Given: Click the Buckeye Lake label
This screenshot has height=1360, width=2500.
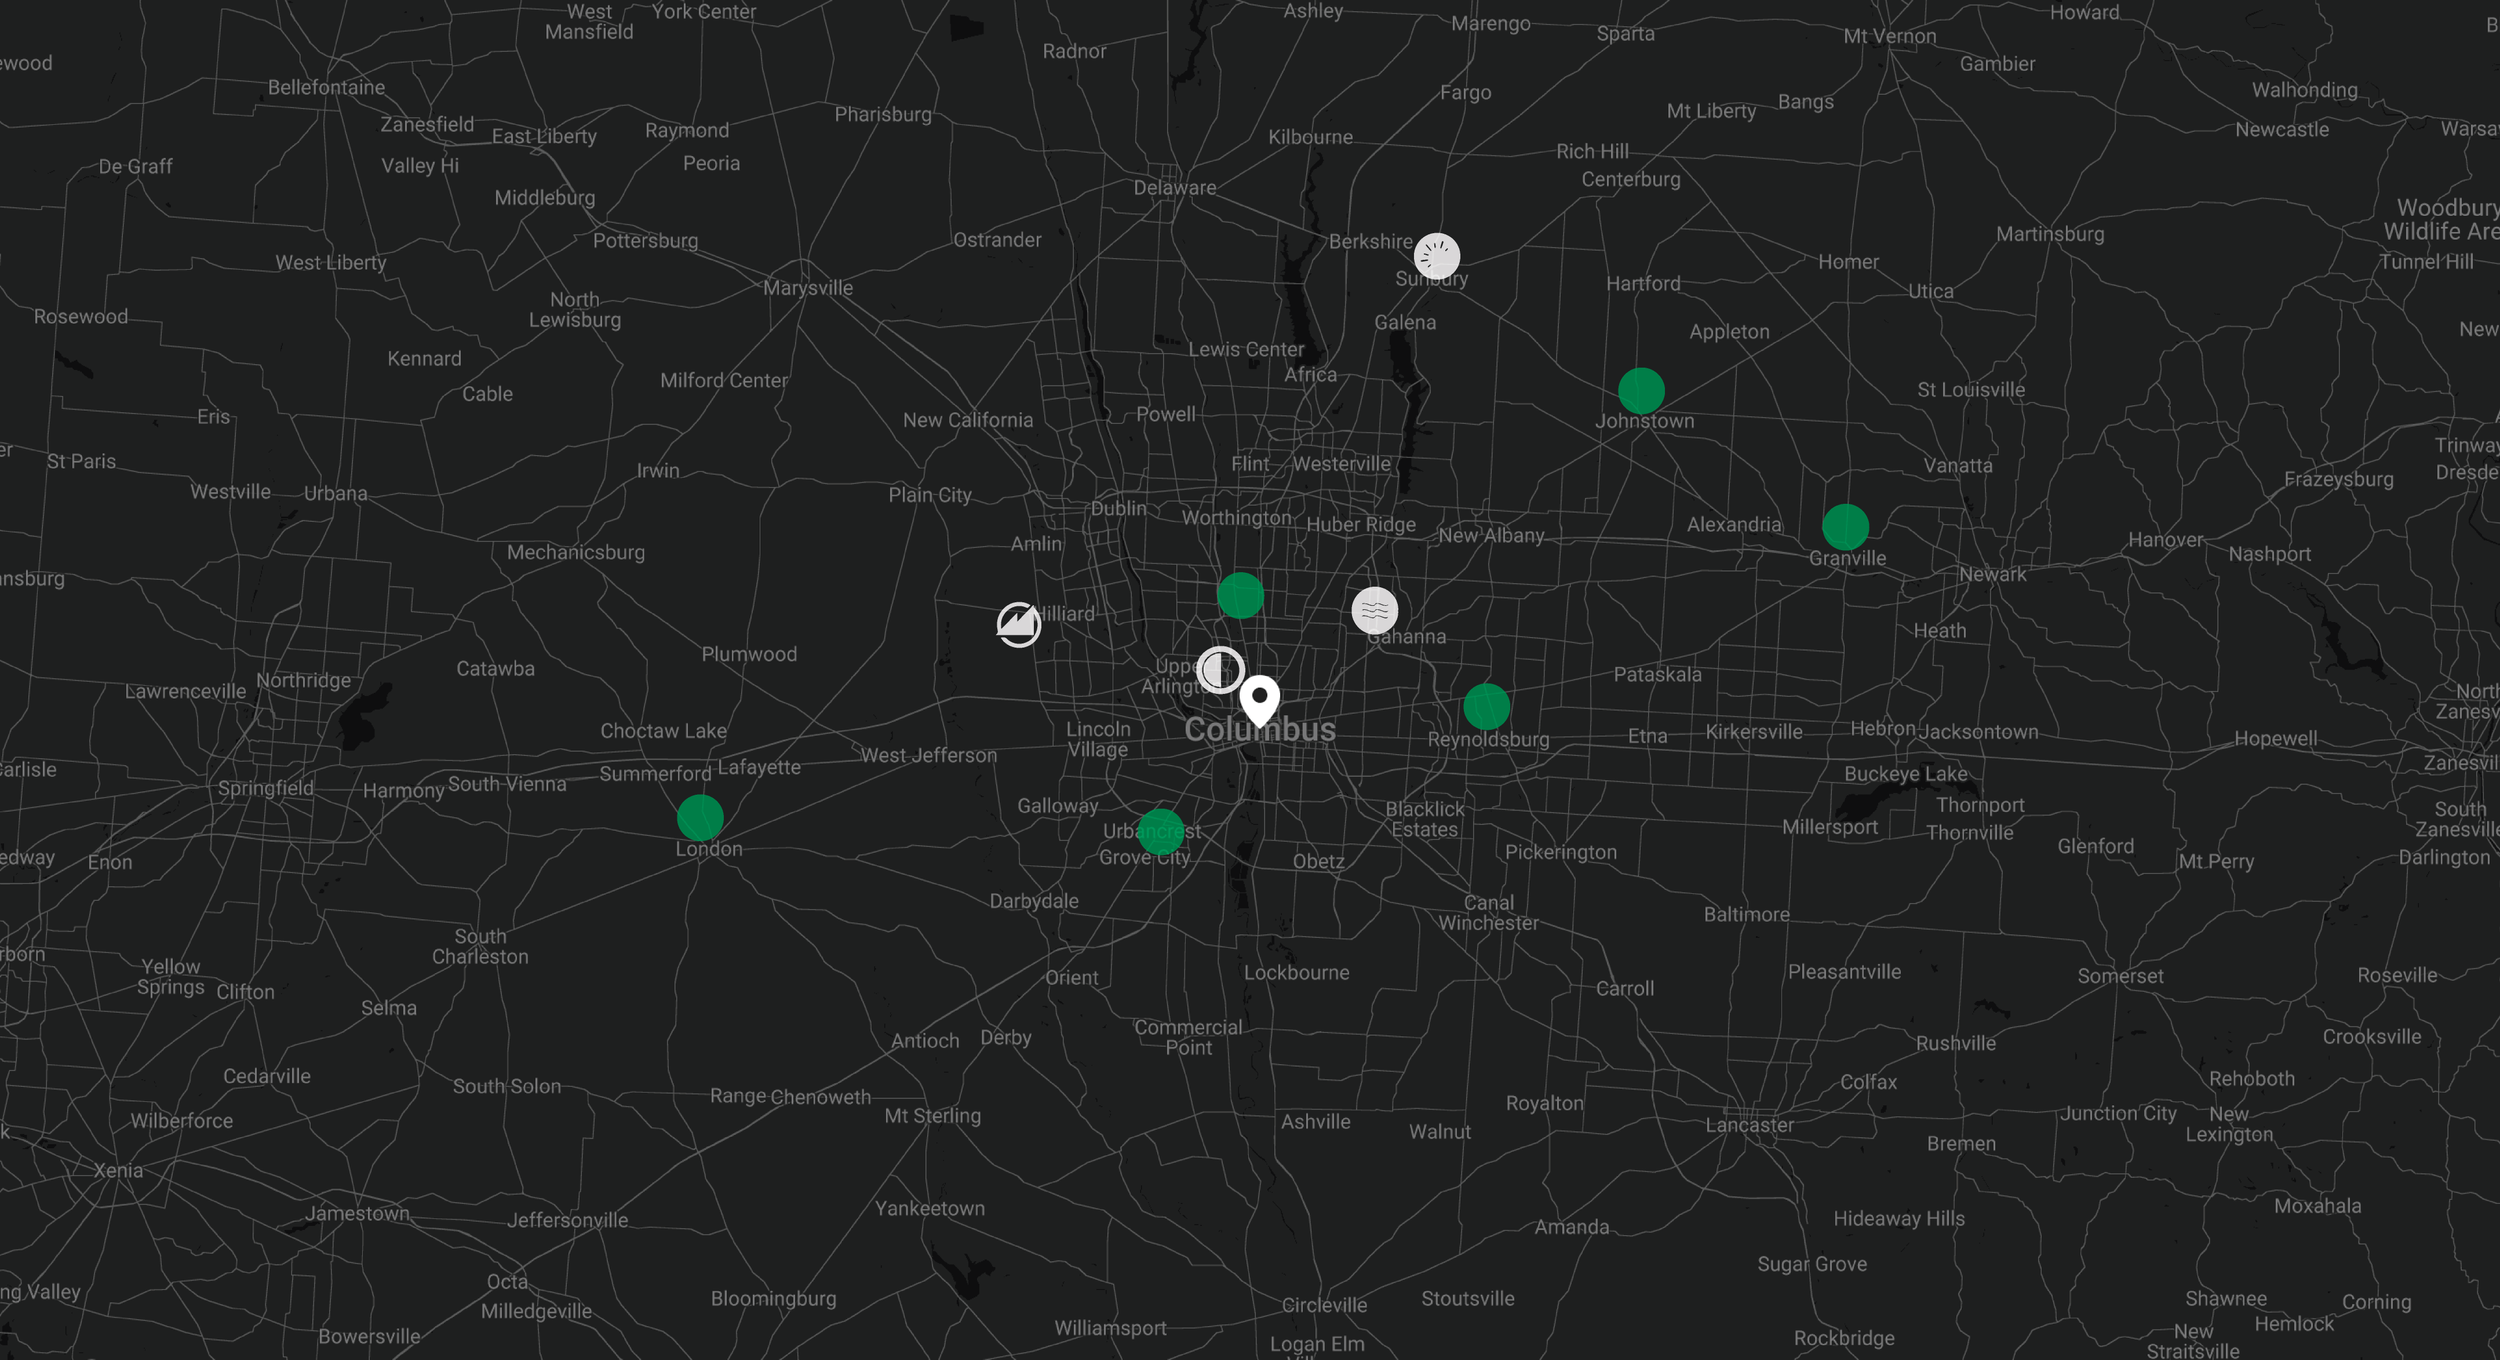Looking at the screenshot, I should (x=1905, y=774).
